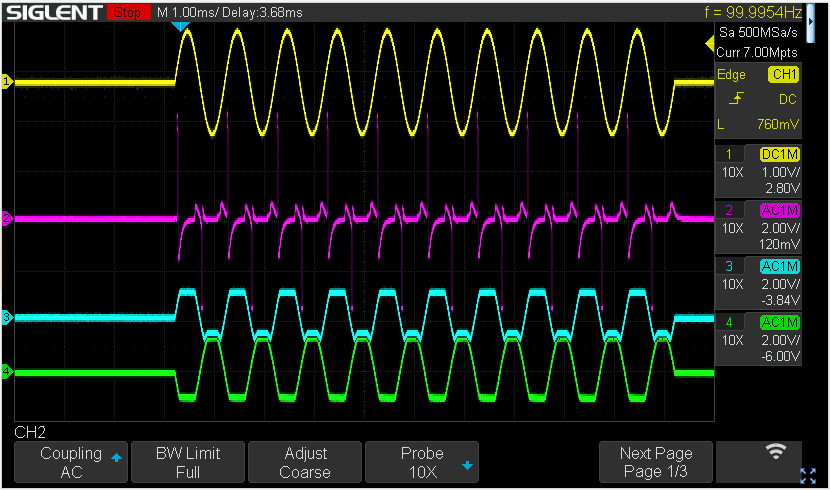The image size is (830, 490).
Task: Click channel 4 offset -6.00V
Action: click(x=781, y=356)
